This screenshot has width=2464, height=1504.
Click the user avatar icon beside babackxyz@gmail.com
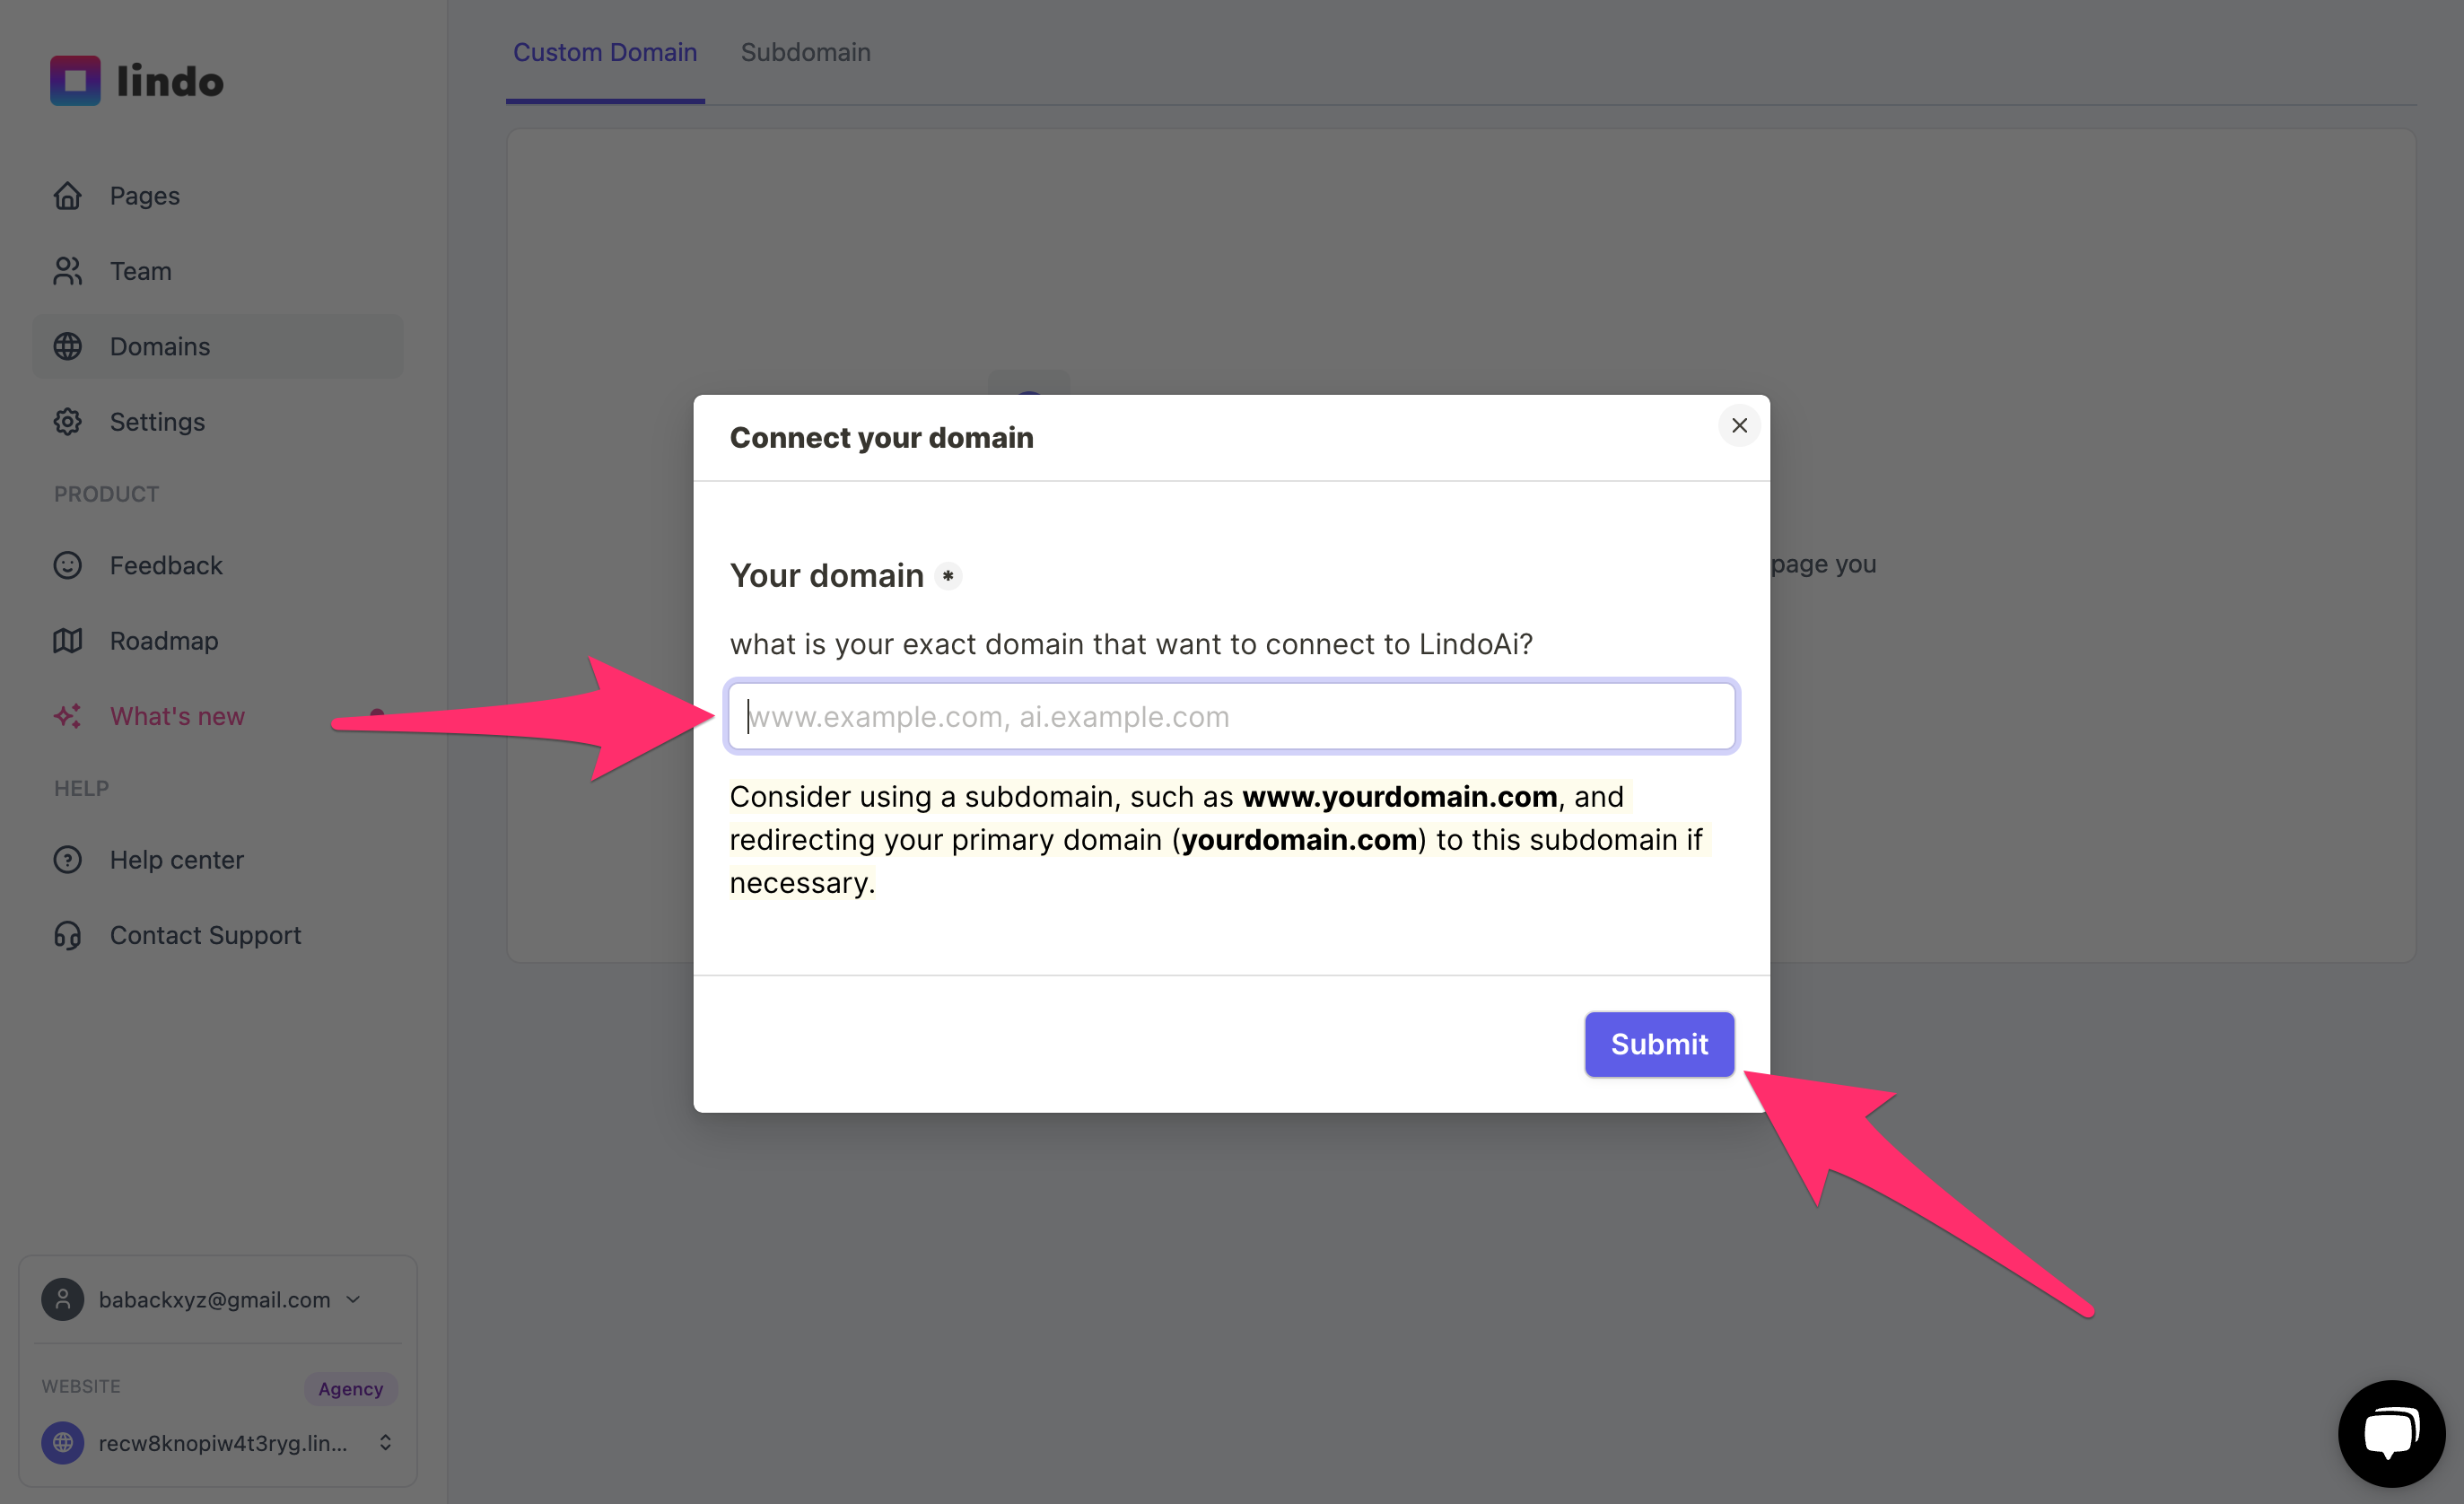(62, 1299)
